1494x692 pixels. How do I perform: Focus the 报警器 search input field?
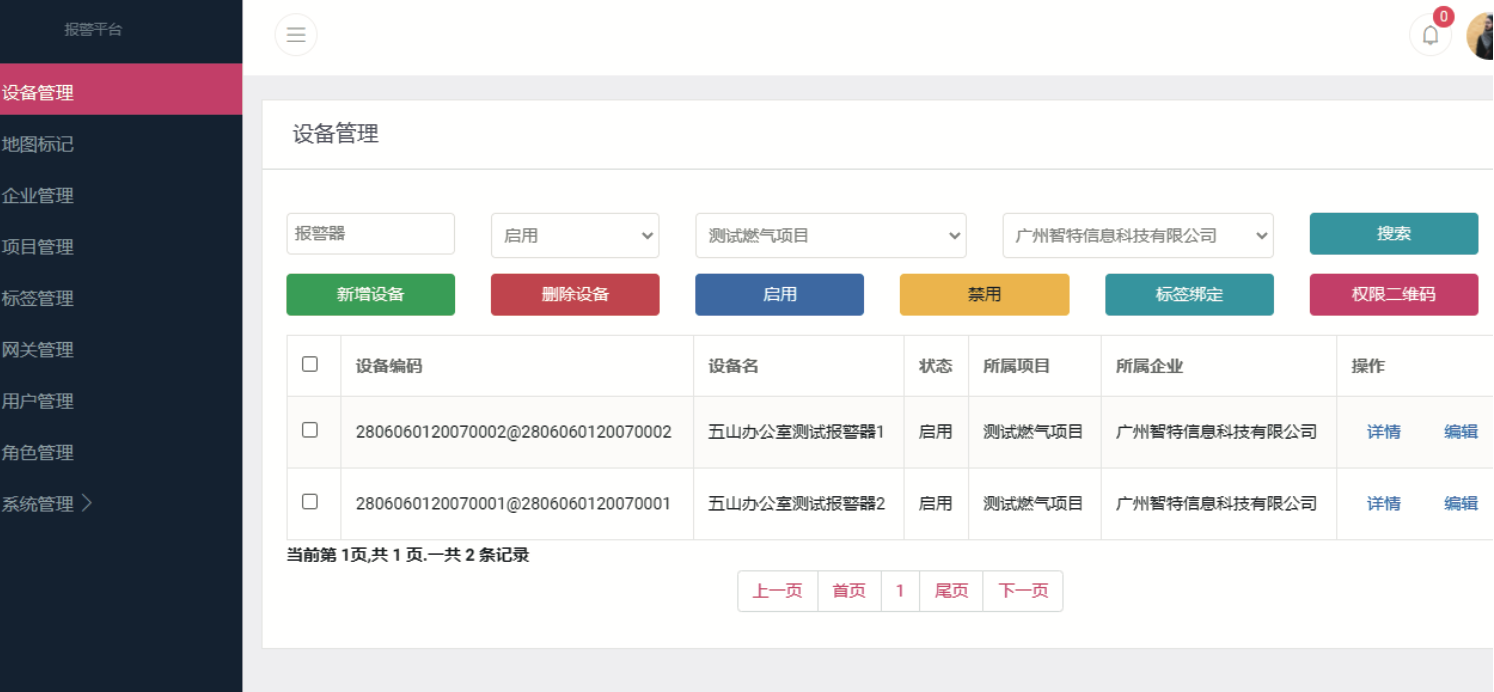[x=370, y=234]
